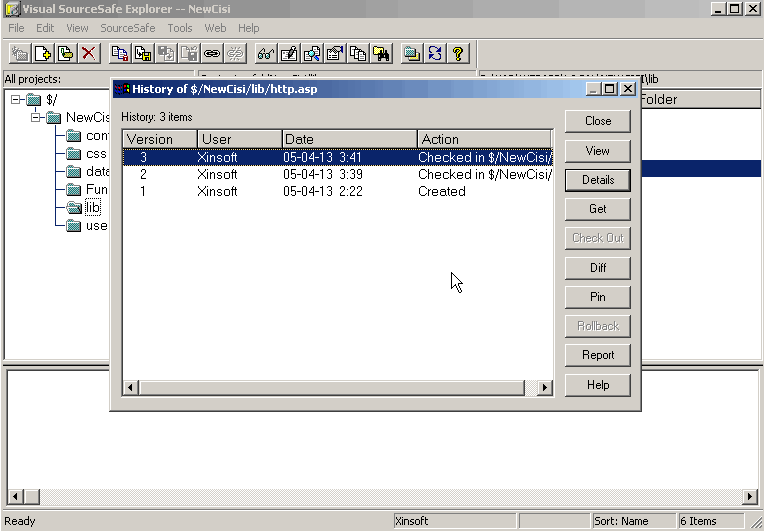Open the View menu
This screenshot has height=531, width=764.
[x=77, y=28]
